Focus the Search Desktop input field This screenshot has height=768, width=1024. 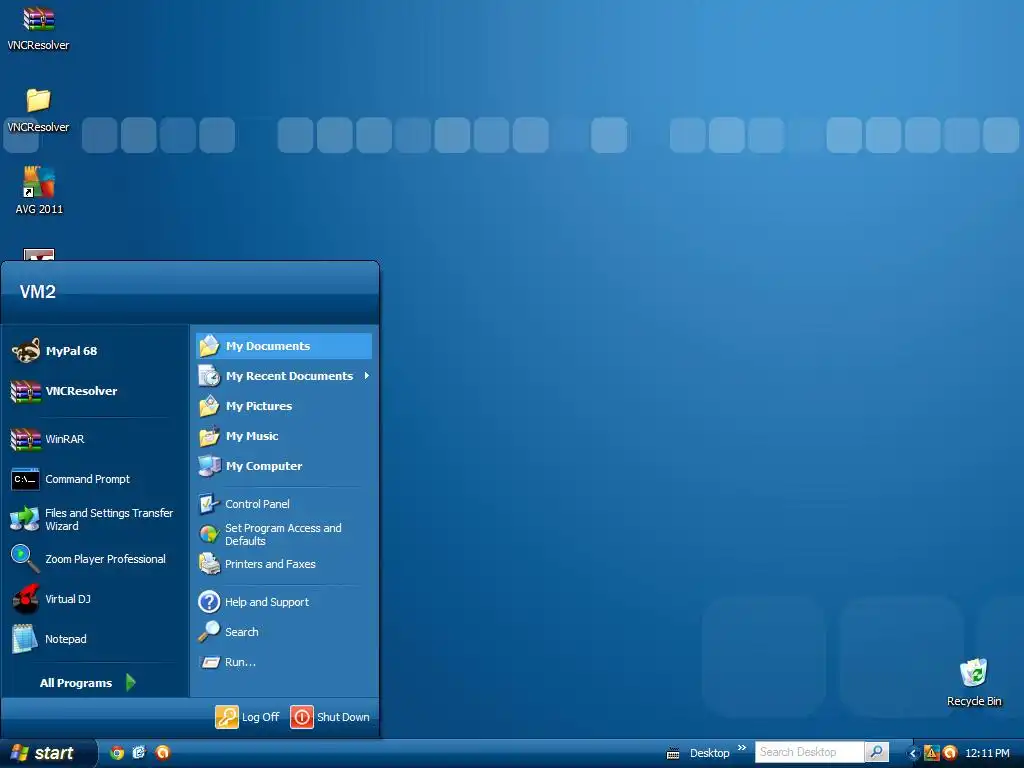coord(809,752)
